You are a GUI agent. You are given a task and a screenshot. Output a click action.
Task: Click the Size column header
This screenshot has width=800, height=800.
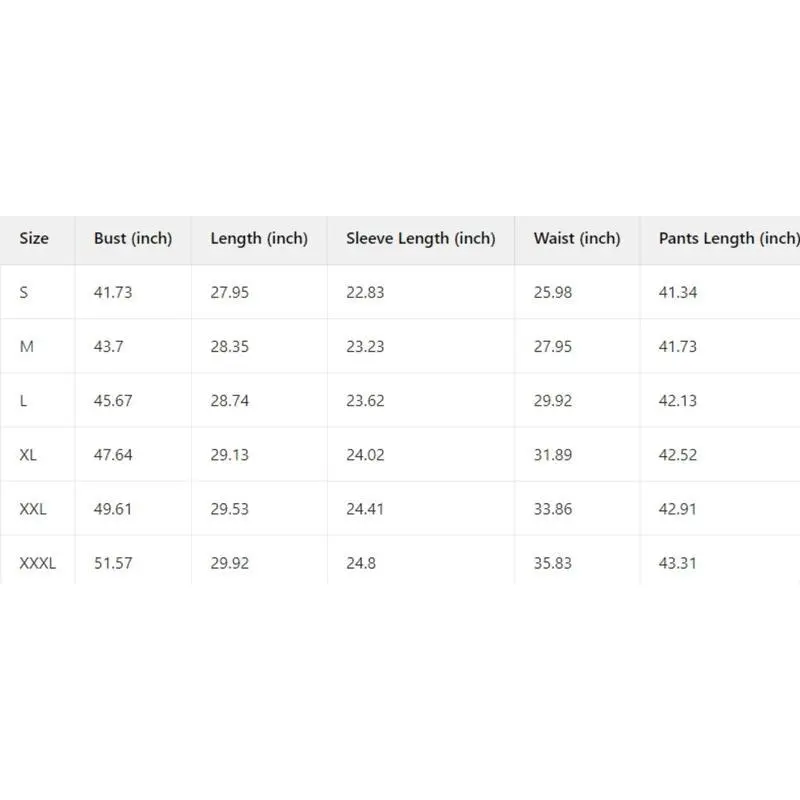[34, 238]
